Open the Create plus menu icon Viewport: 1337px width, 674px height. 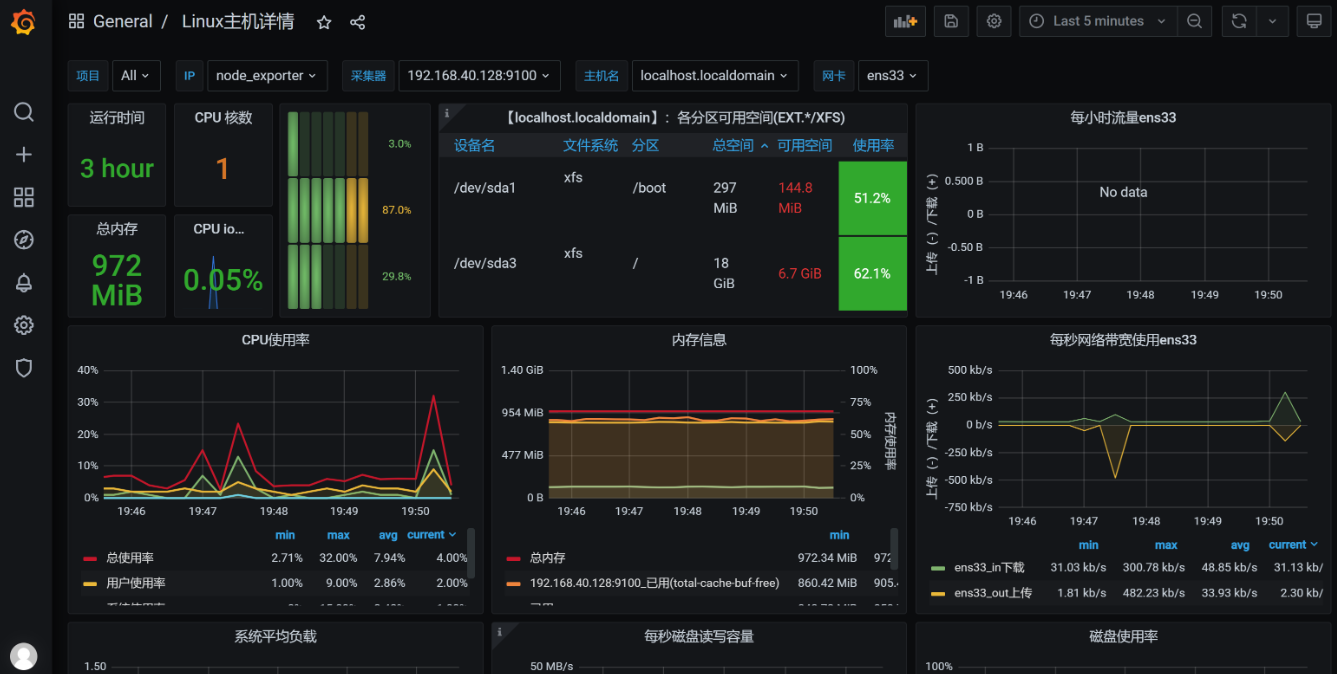(24, 155)
